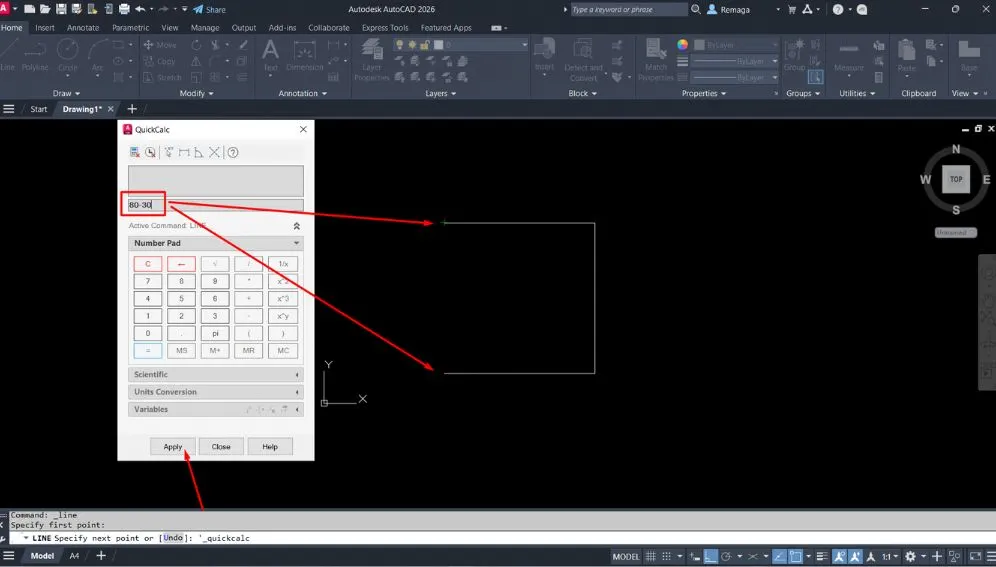Switch to the Annotate ribbon tab
996x567 pixels.
click(83, 28)
